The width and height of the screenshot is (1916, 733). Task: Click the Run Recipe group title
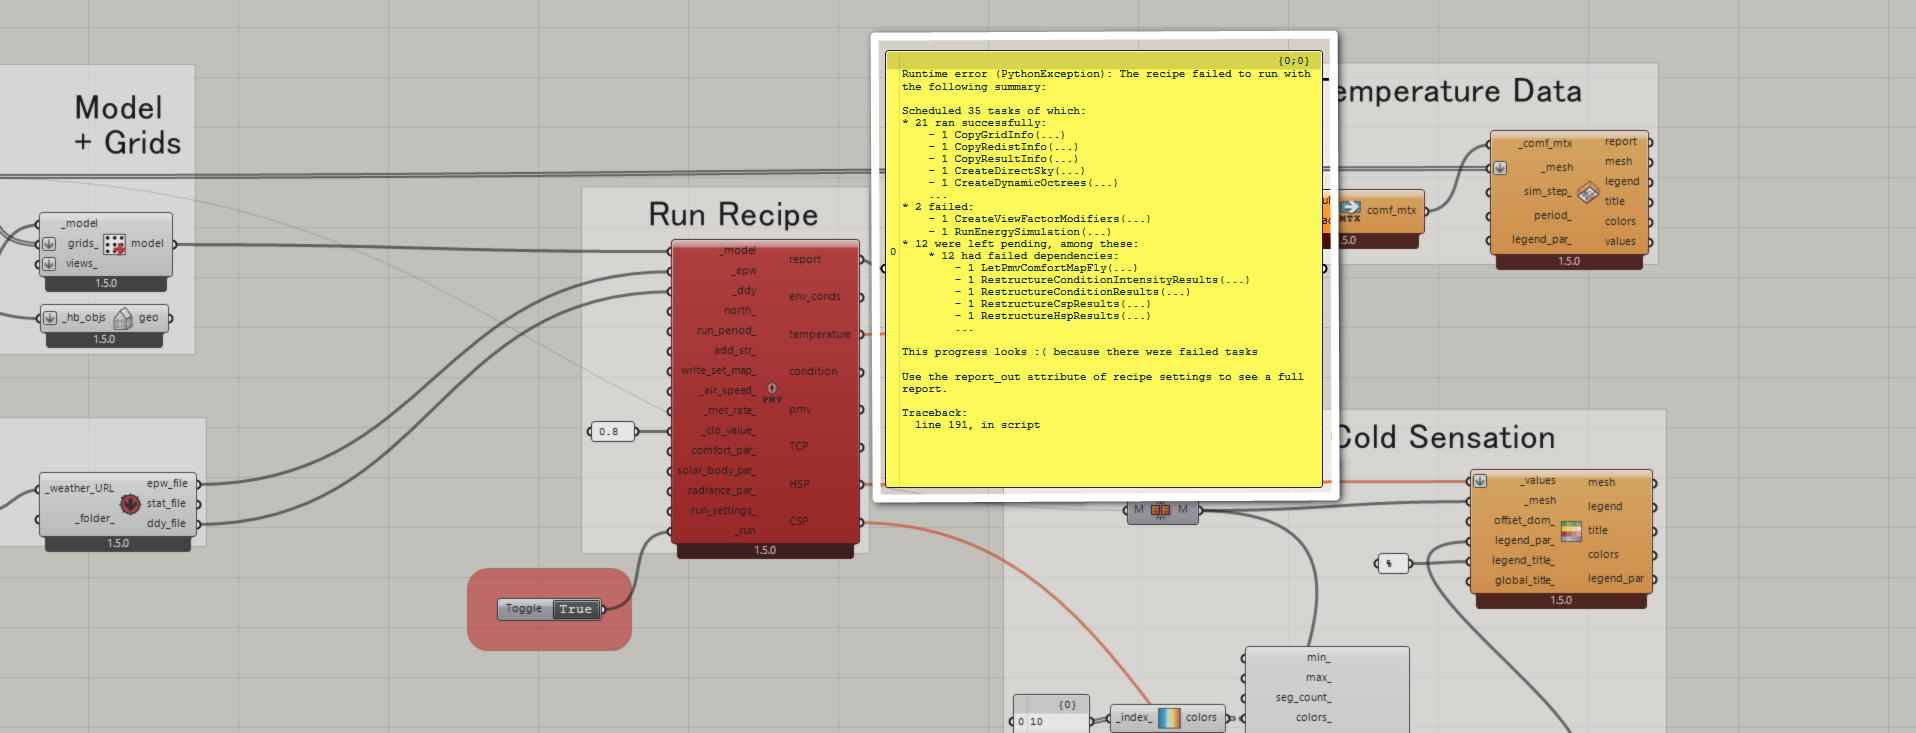tap(733, 215)
